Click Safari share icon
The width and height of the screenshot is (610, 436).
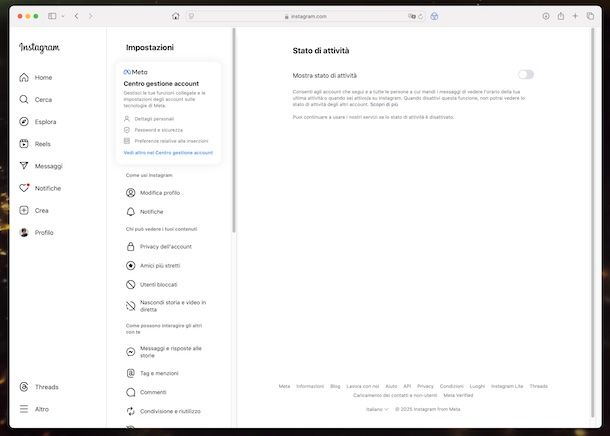tap(561, 16)
